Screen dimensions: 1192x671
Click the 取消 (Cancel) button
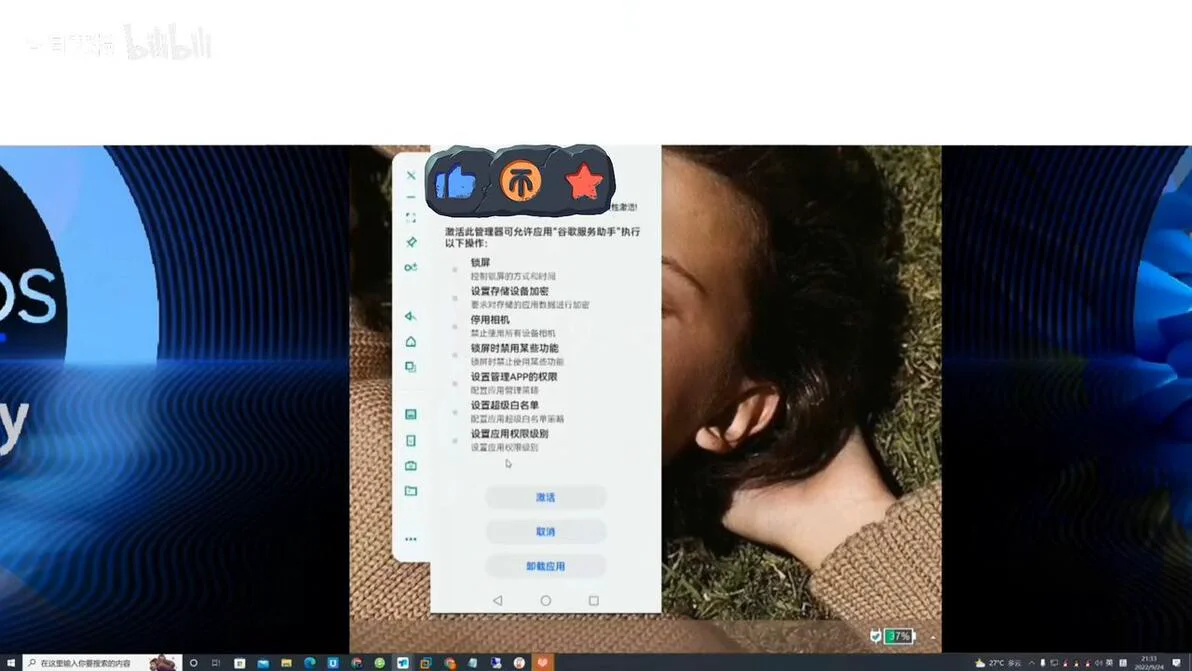pyautogui.click(x=545, y=531)
